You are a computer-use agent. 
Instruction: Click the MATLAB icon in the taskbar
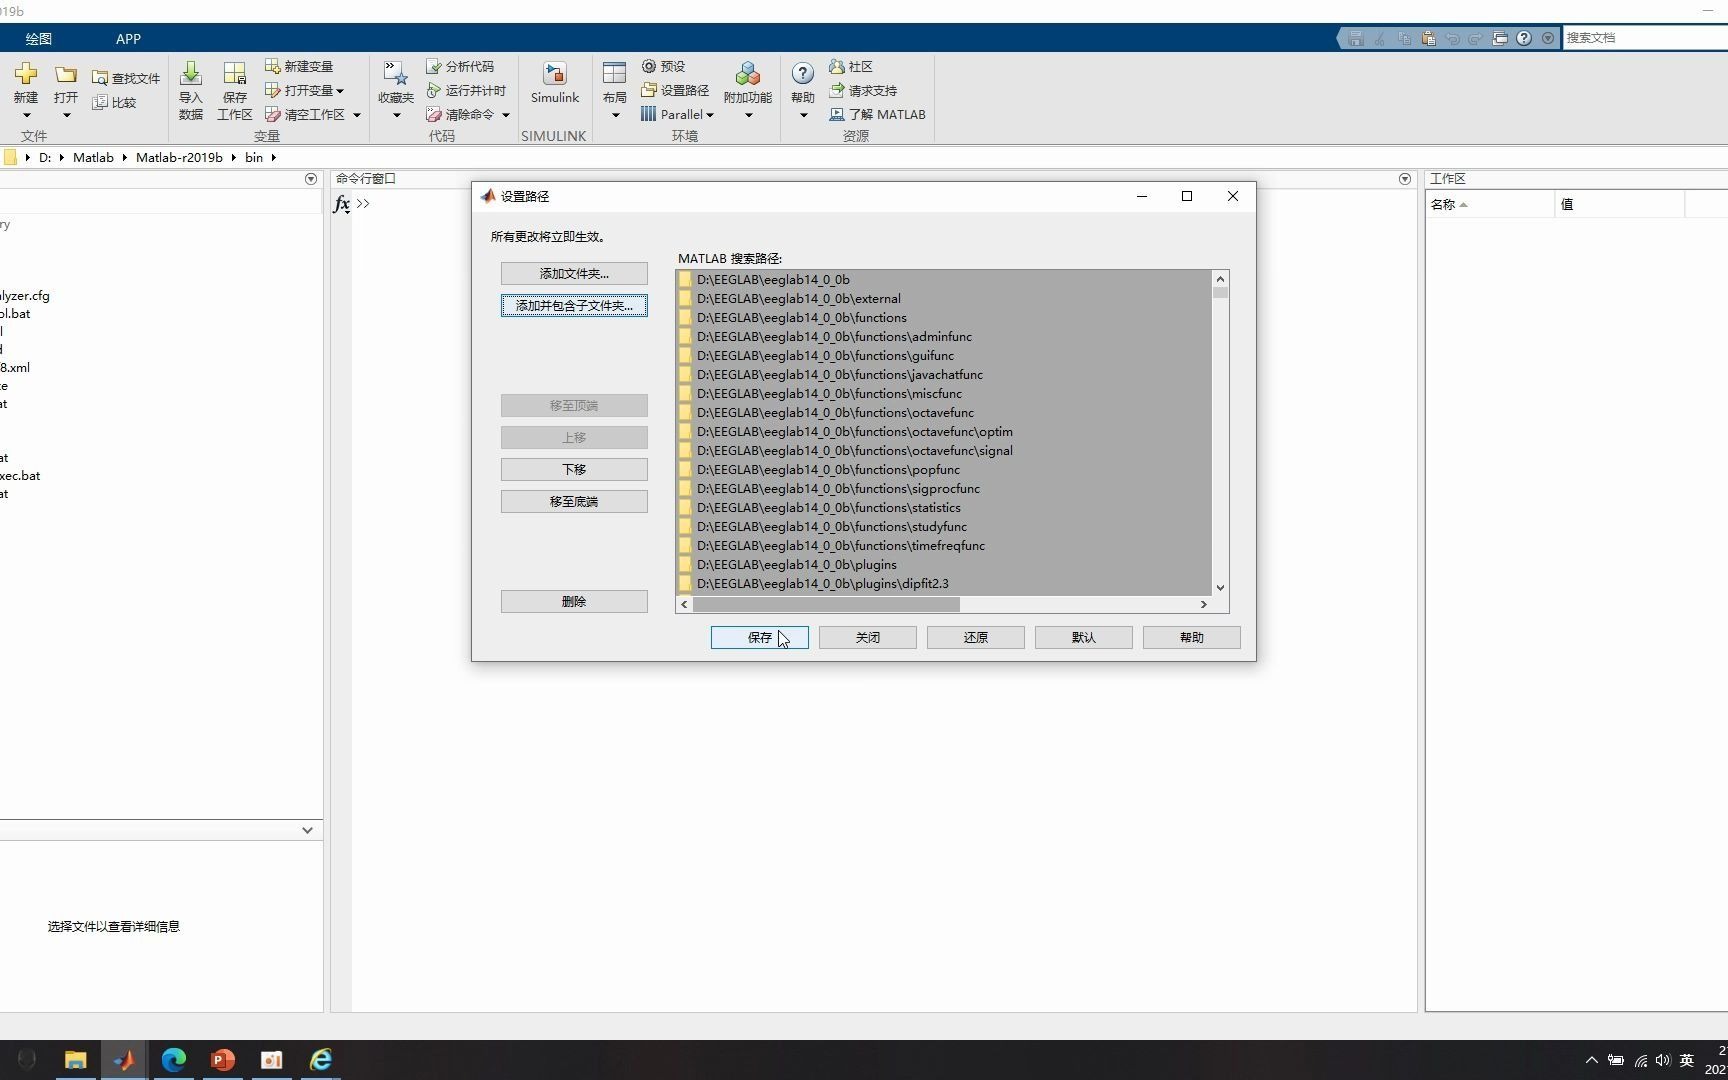[x=124, y=1060]
